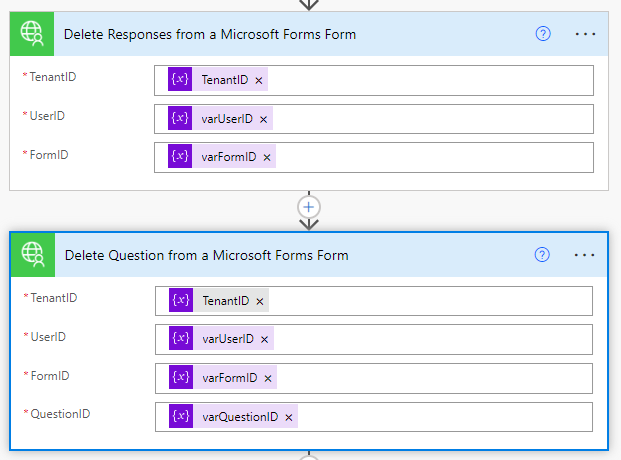621x460 pixels.
Task: Focus TenantID input field in Delete Question
Action: click(374, 301)
